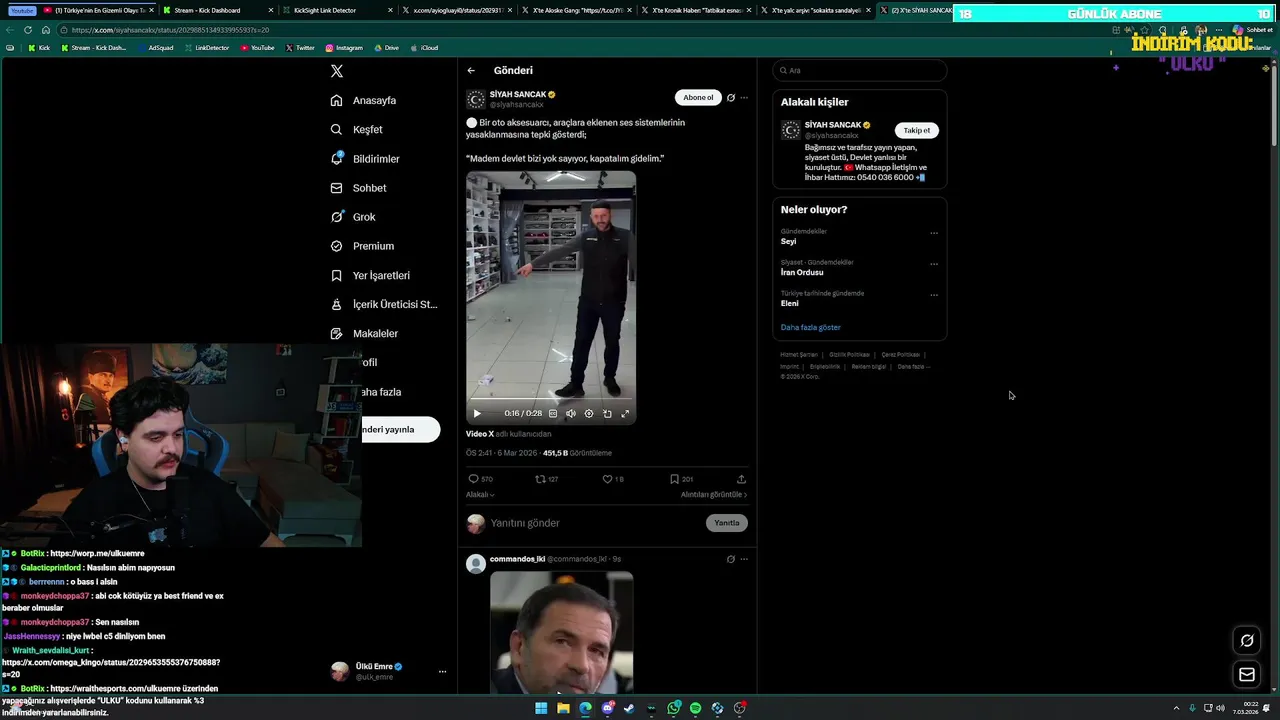This screenshot has width=1280, height=720.
Task: Open the Instagram bookmark
Action: 344,48
